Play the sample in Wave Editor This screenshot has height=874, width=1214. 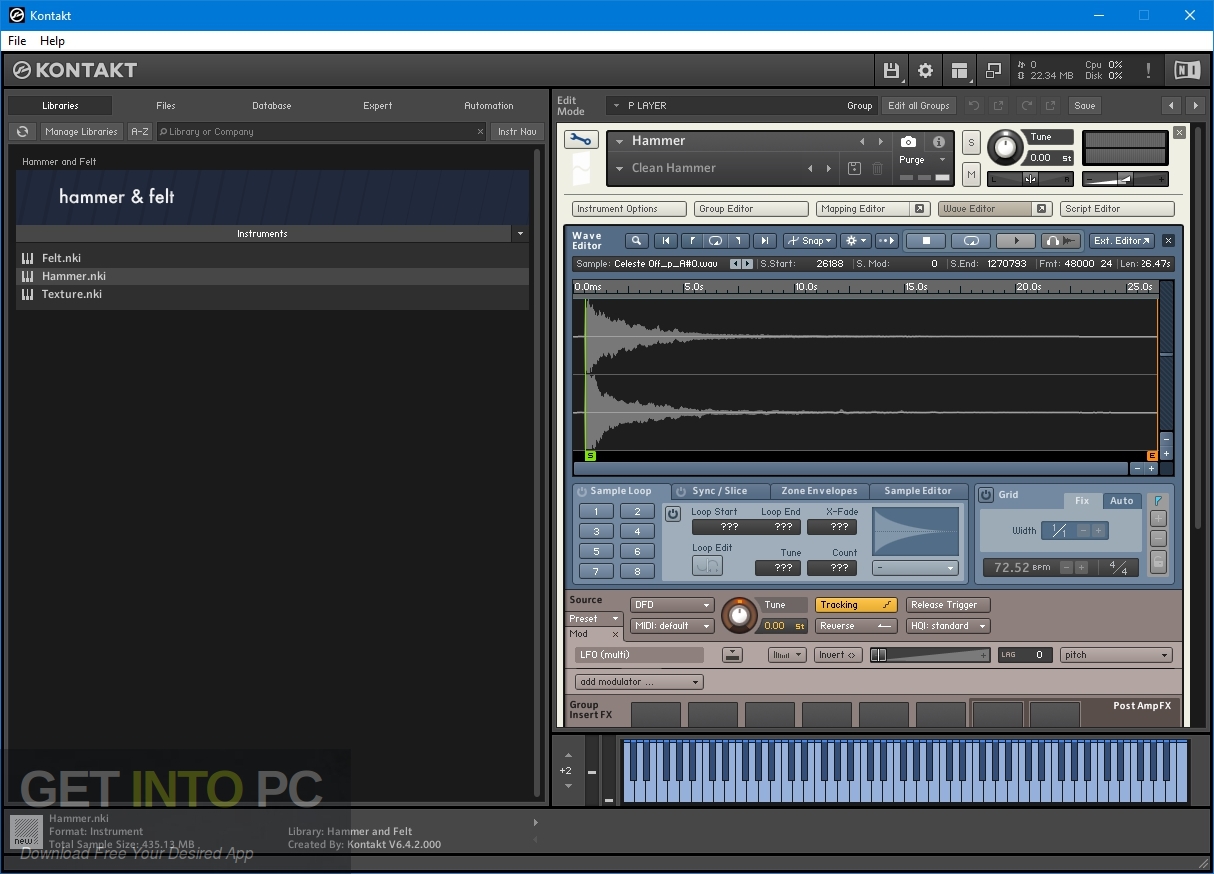[x=1016, y=240]
